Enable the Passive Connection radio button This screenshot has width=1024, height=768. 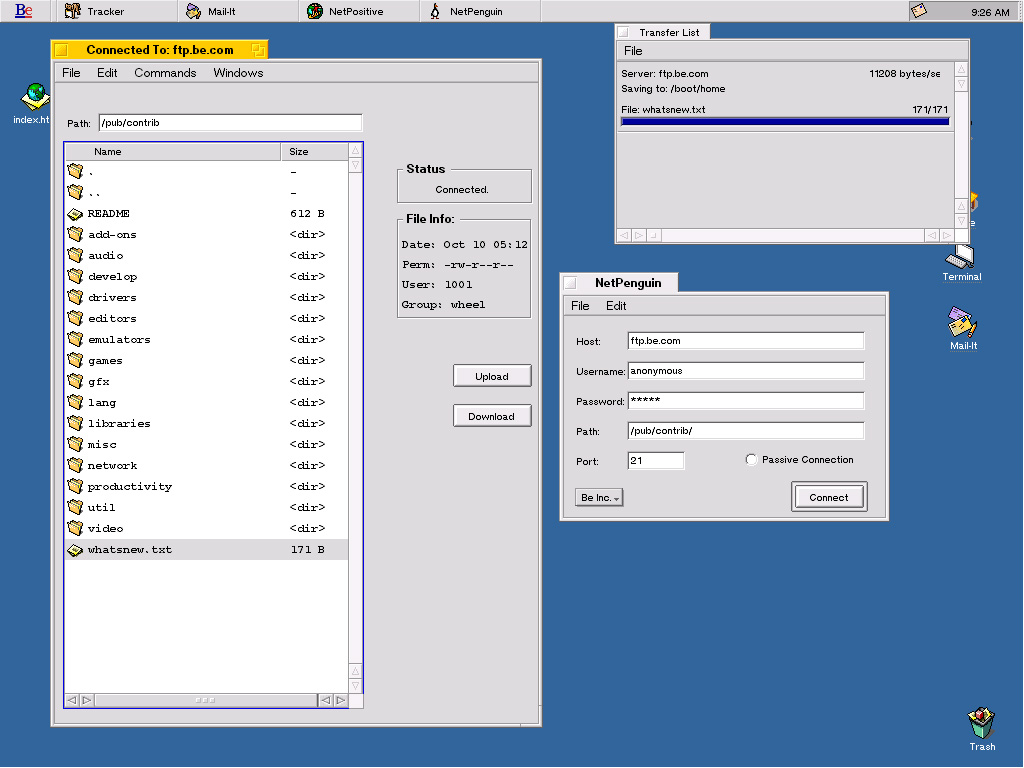(751, 460)
